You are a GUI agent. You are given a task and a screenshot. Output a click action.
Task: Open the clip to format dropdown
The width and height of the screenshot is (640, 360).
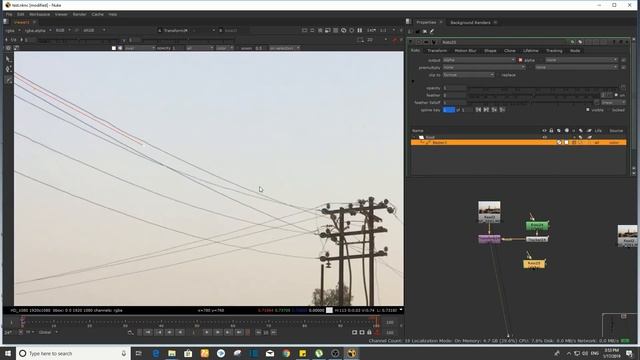coord(469,75)
